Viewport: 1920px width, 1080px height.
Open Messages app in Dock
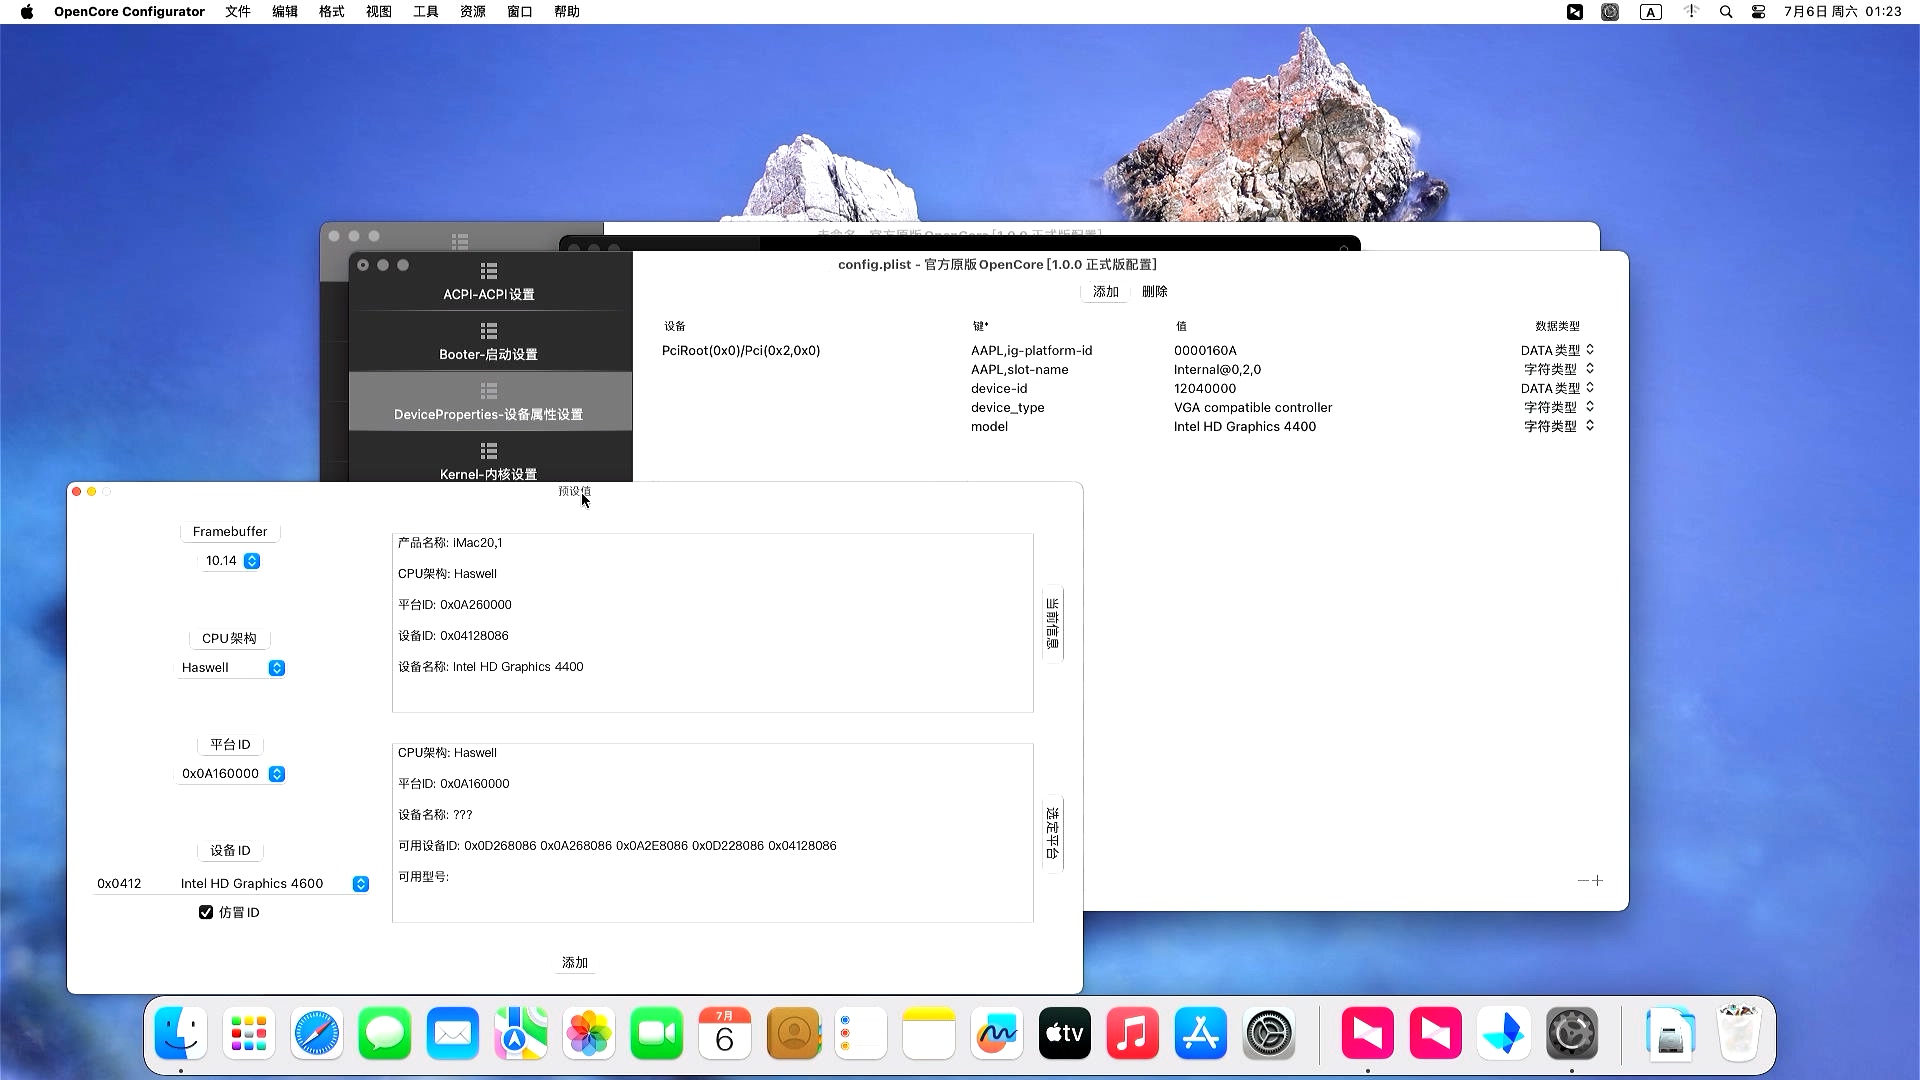[x=385, y=1033]
